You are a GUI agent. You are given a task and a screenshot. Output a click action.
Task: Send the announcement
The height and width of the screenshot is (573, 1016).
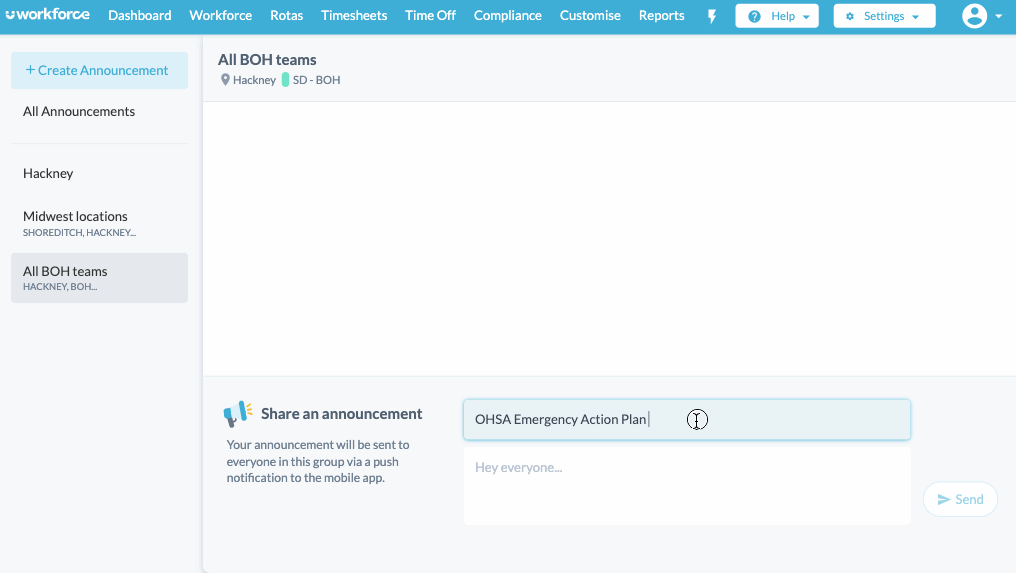[x=960, y=499]
